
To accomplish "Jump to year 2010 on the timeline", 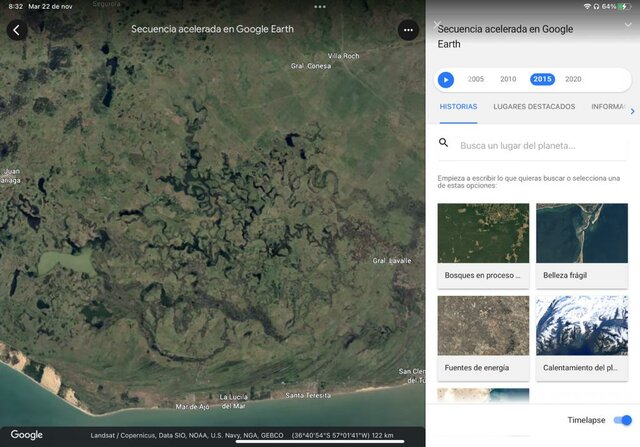I will pos(508,79).
